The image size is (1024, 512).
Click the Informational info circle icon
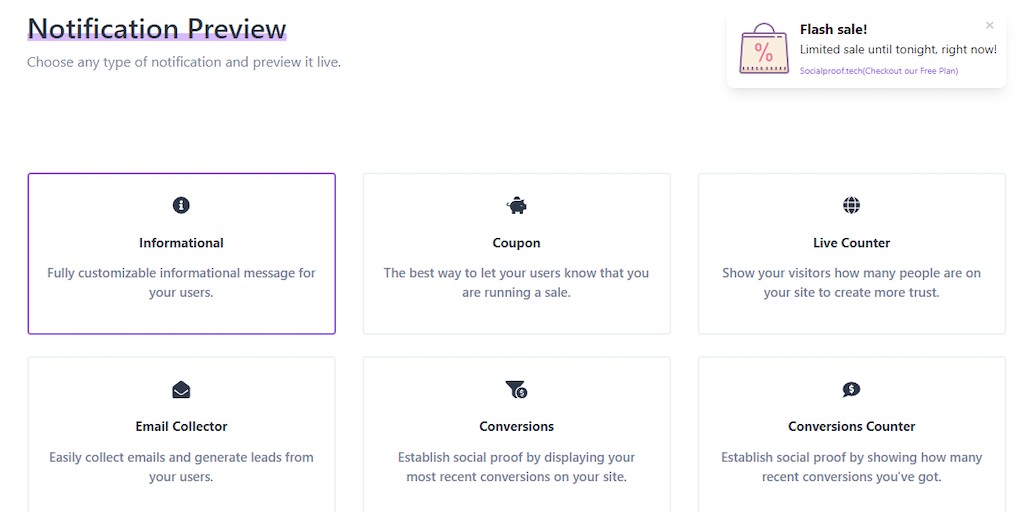pos(181,205)
